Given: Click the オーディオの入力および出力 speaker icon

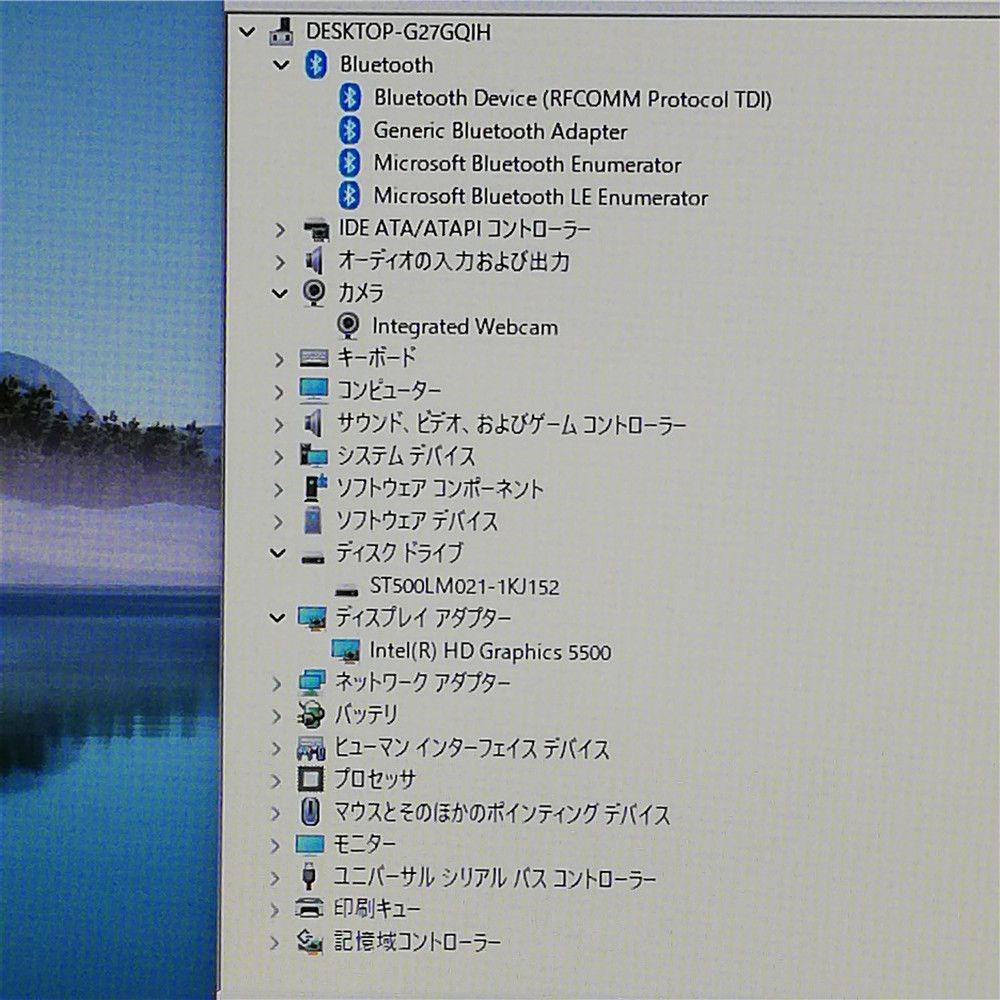Looking at the screenshot, I should [314, 261].
